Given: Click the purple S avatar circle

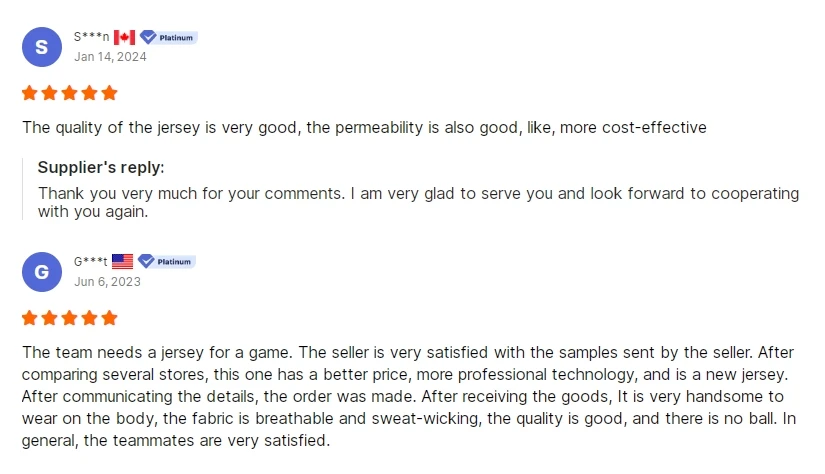Looking at the screenshot, I should tap(41, 47).
